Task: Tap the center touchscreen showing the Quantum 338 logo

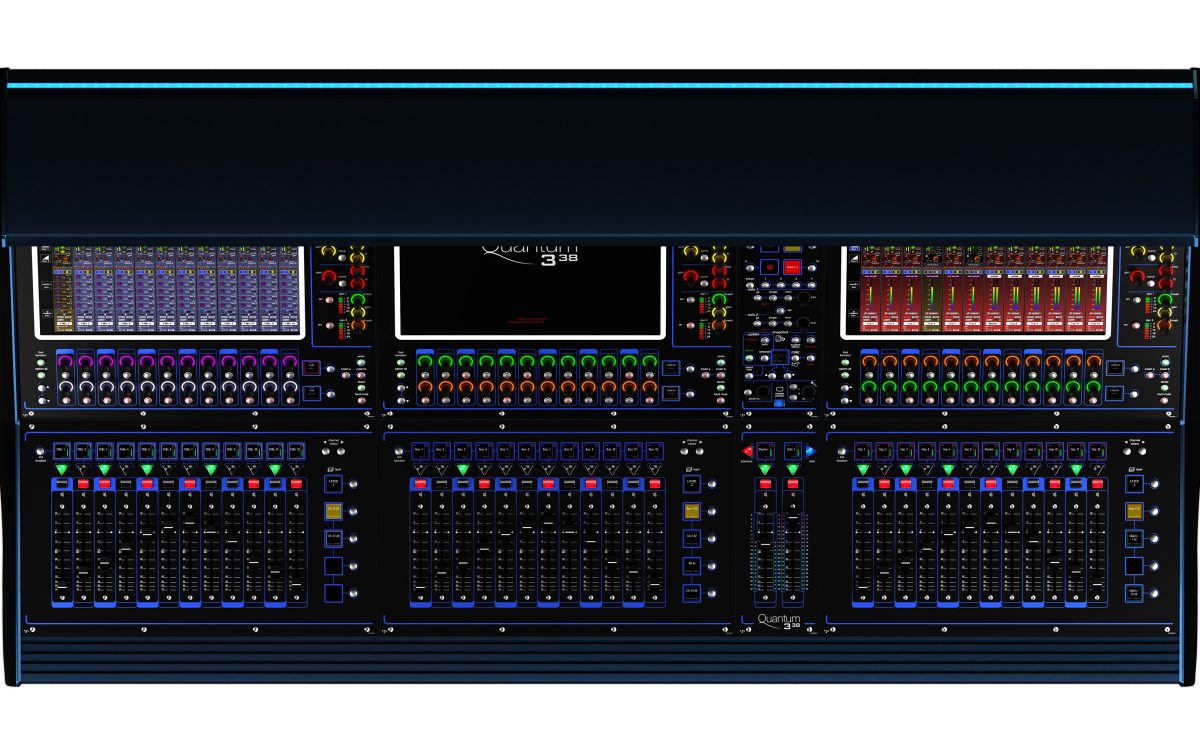Action: click(530, 290)
